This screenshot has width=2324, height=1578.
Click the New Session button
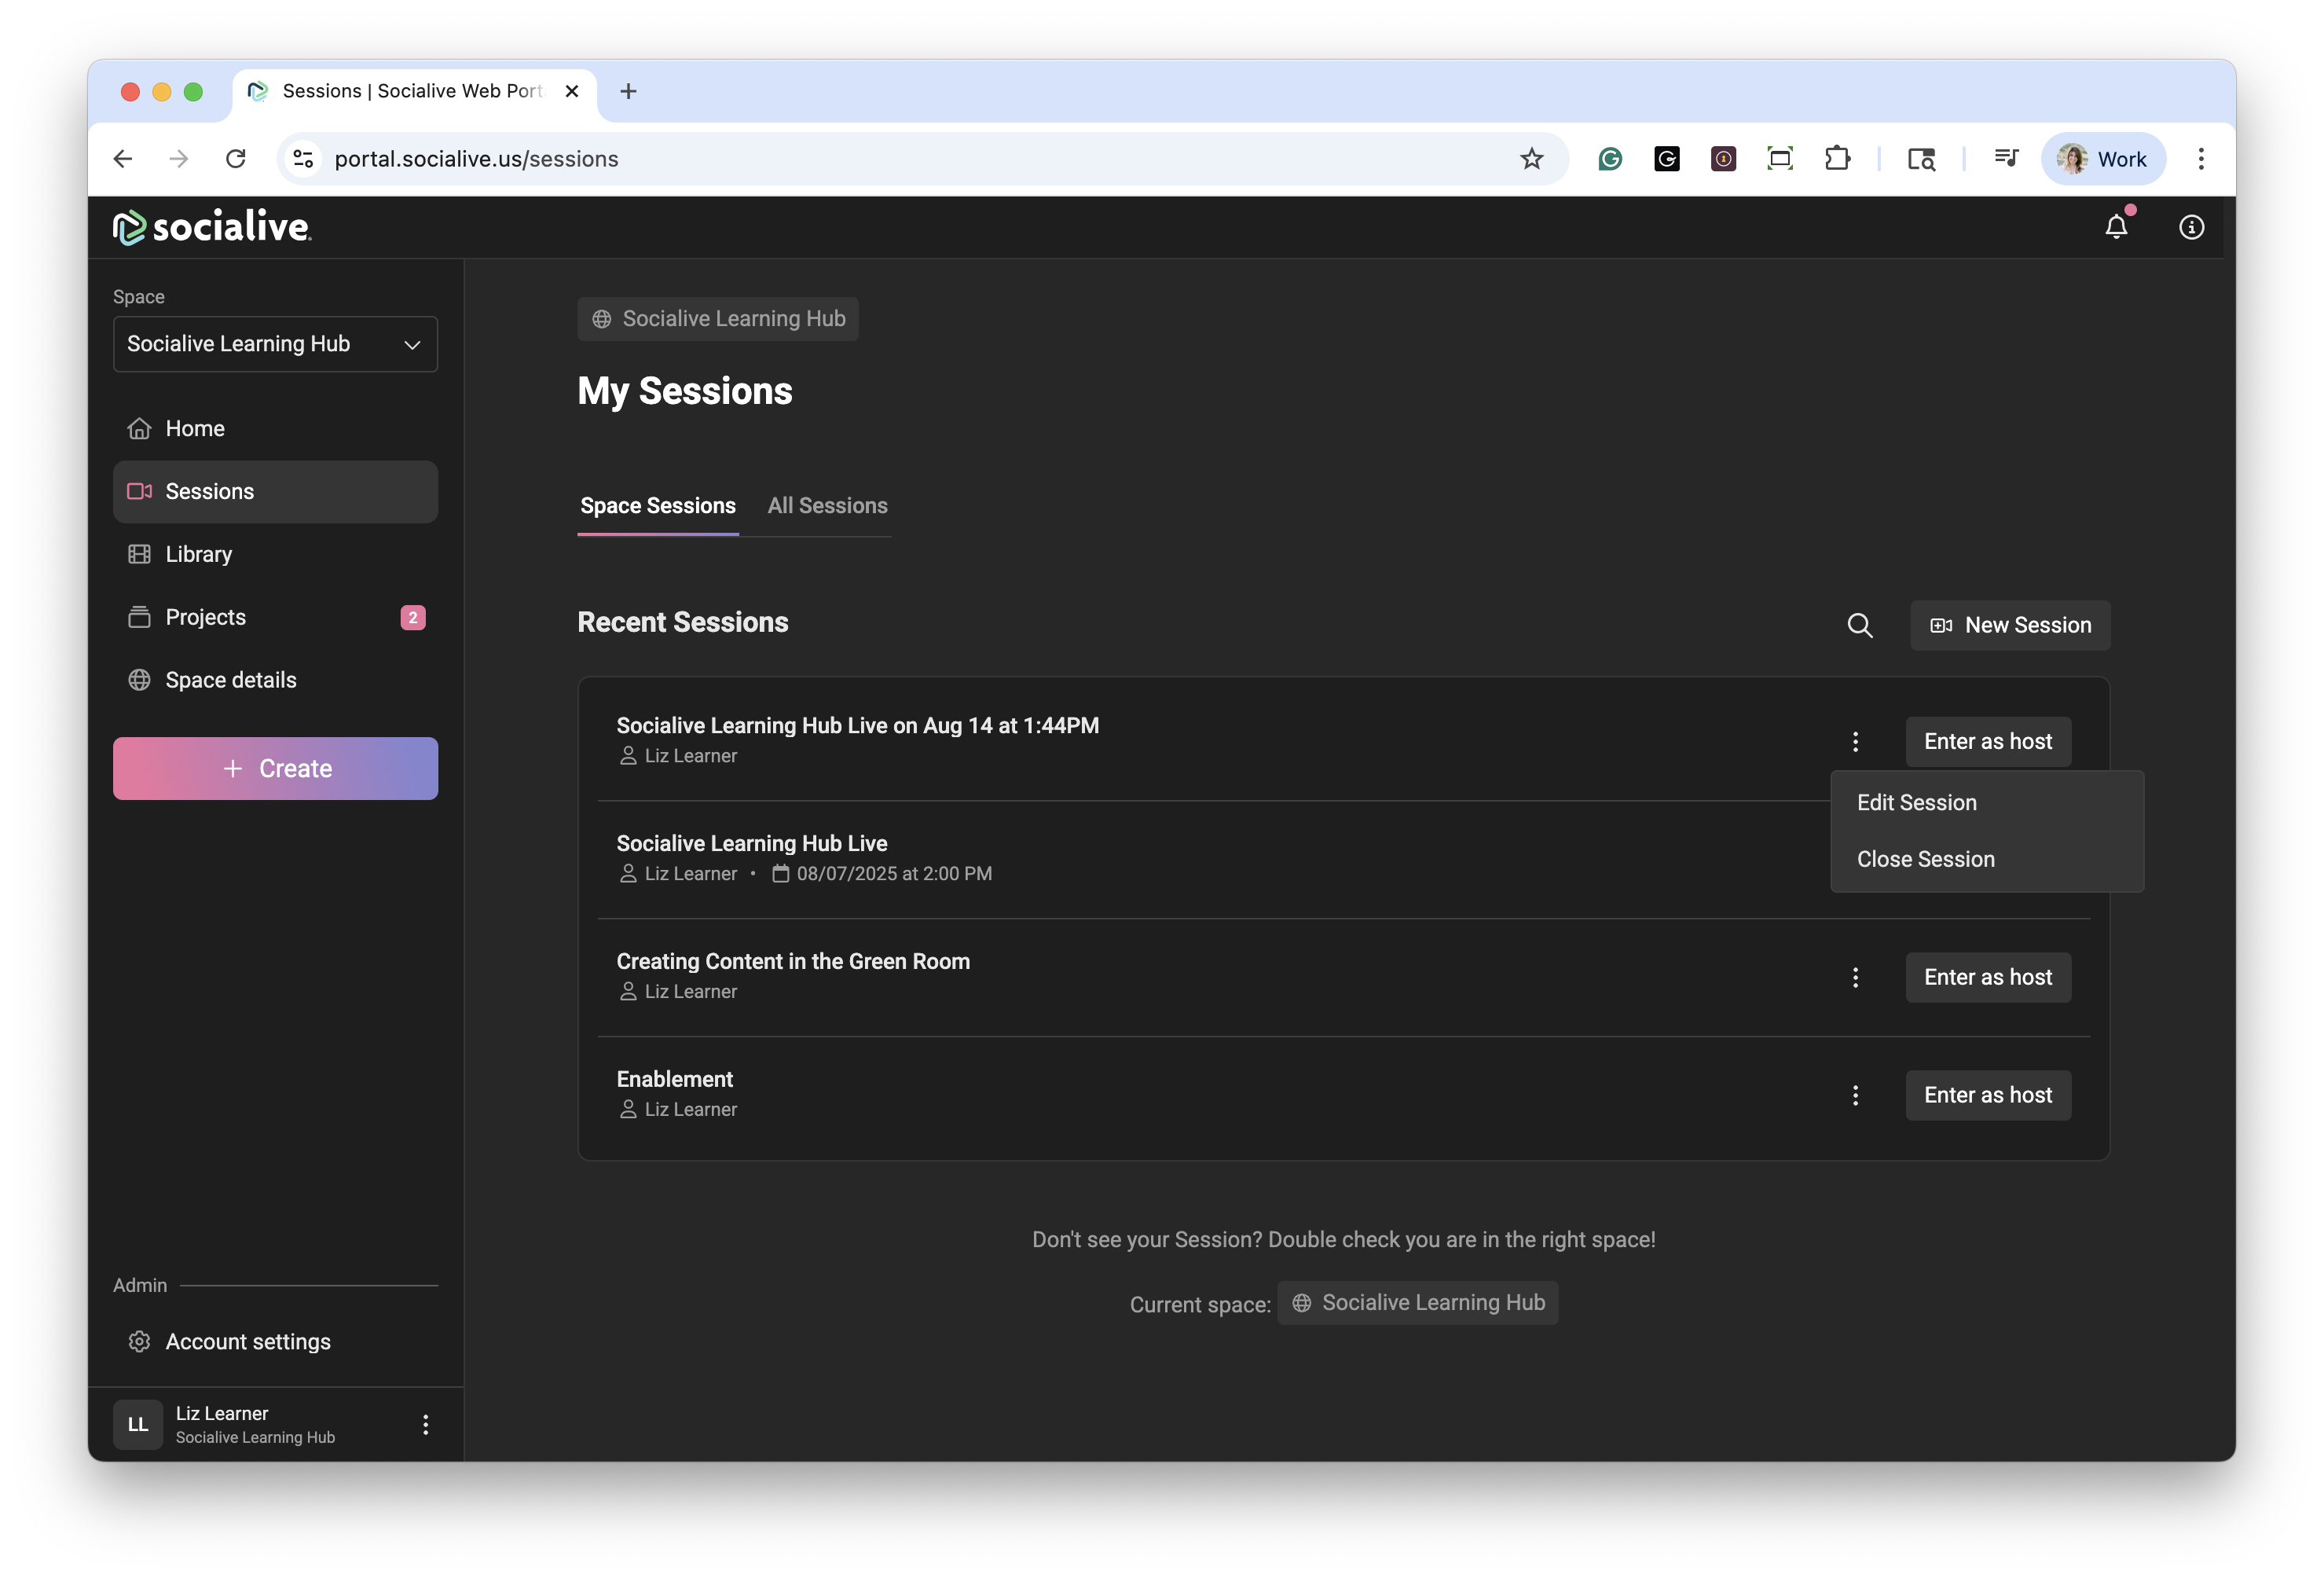[x=2010, y=625]
